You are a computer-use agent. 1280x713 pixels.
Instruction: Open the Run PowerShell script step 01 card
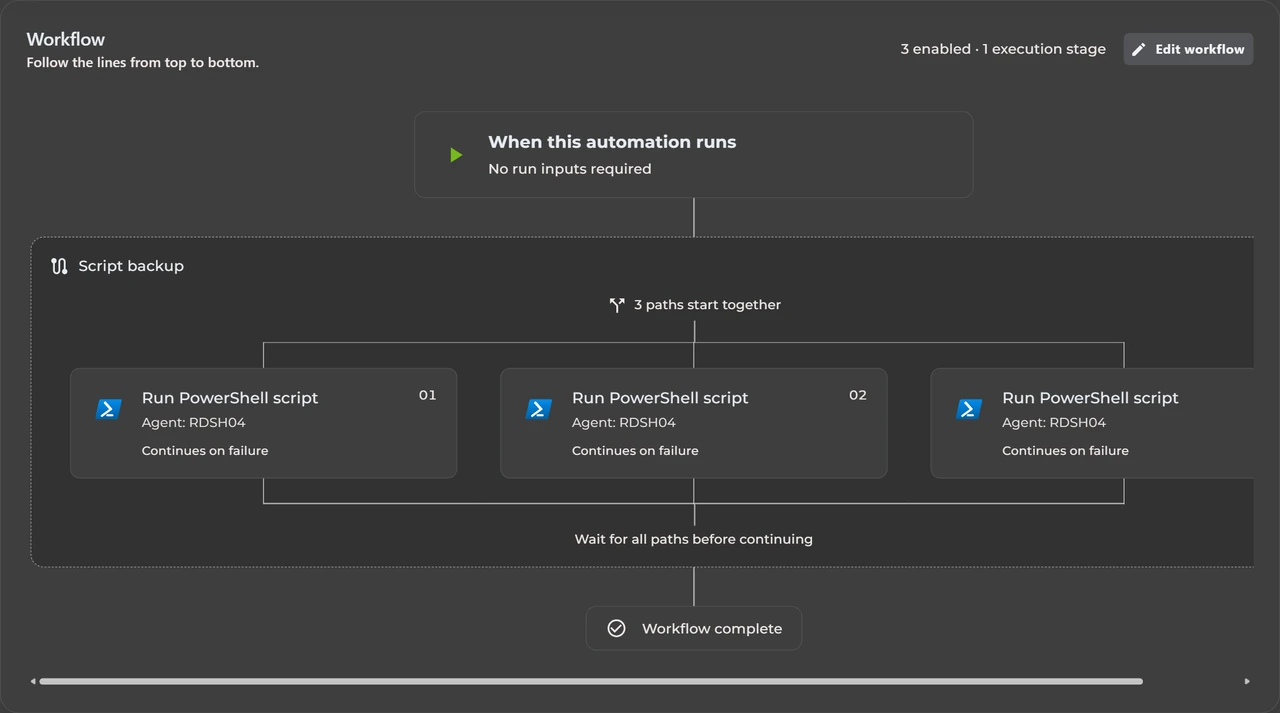[263, 423]
